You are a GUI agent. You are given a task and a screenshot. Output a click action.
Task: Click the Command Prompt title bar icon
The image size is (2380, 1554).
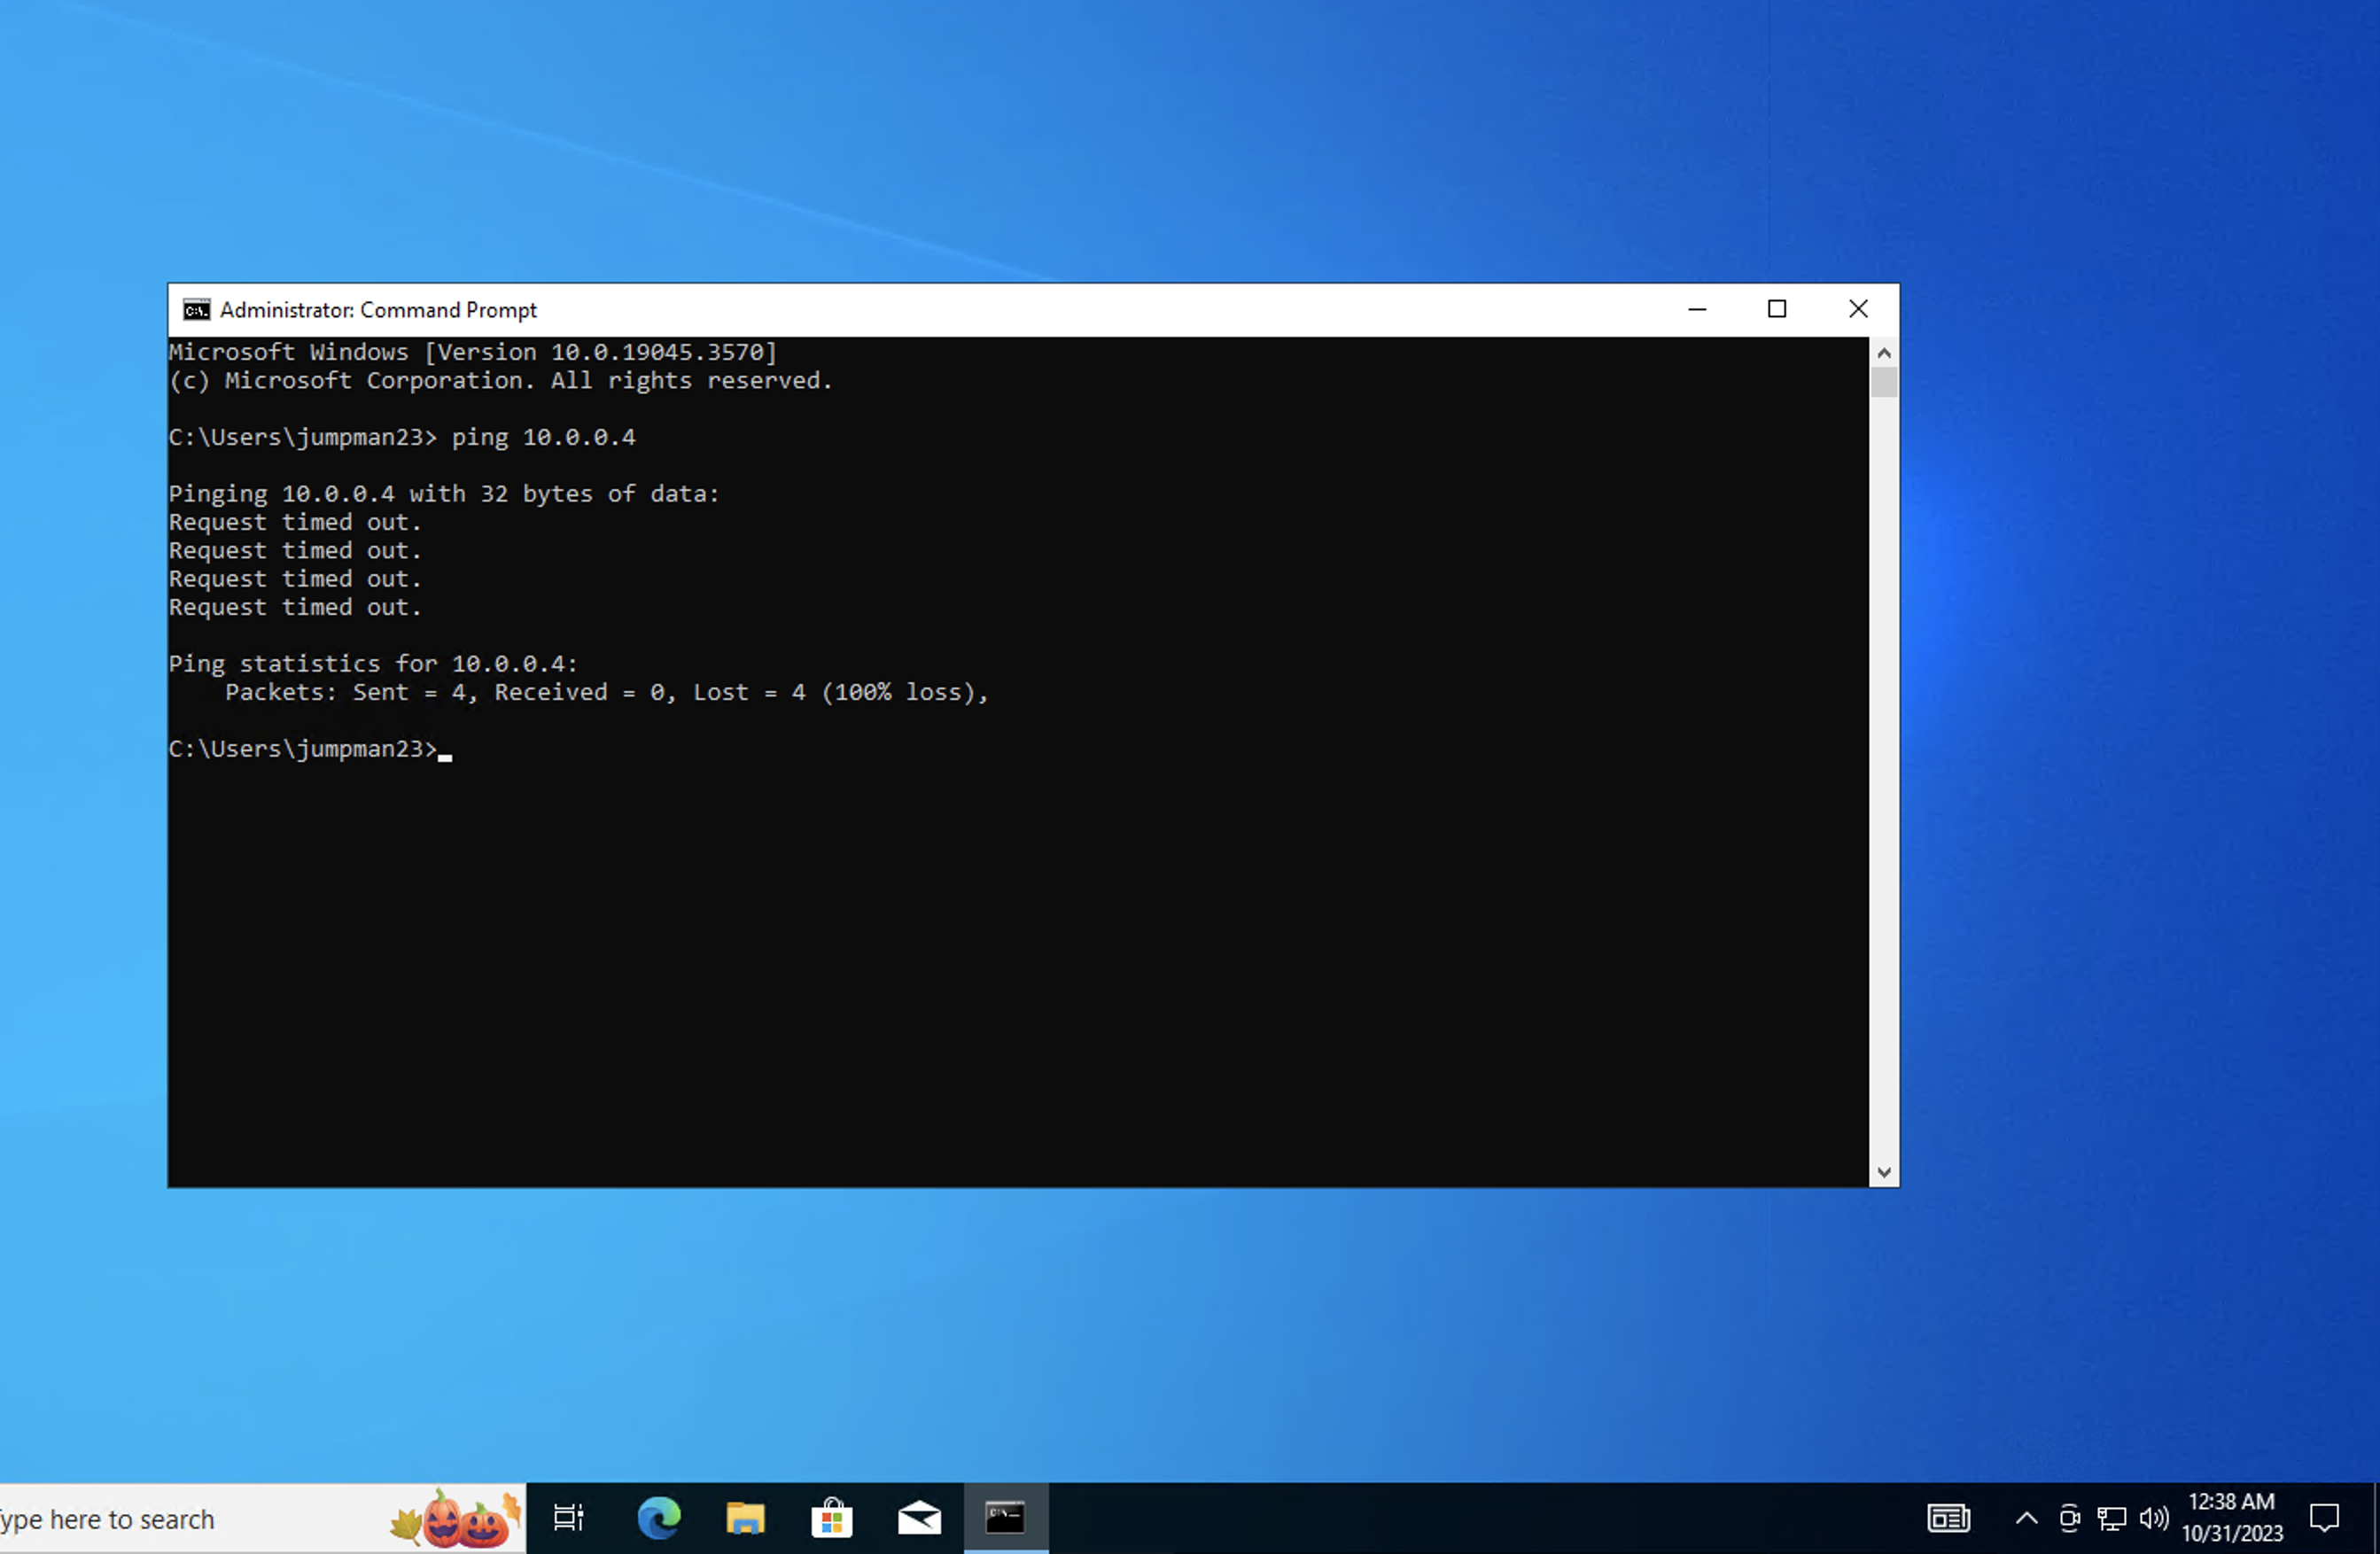pos(196,310)
